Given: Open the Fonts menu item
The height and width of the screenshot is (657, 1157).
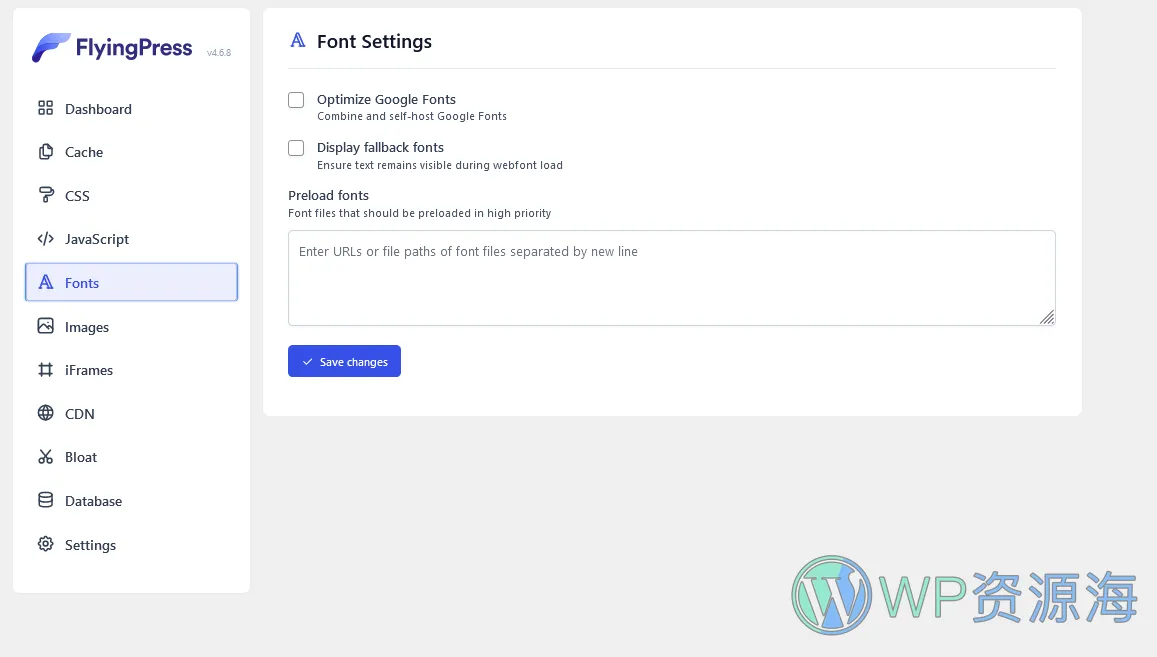Looking at the screenshot, I should (x=131, y=282).
